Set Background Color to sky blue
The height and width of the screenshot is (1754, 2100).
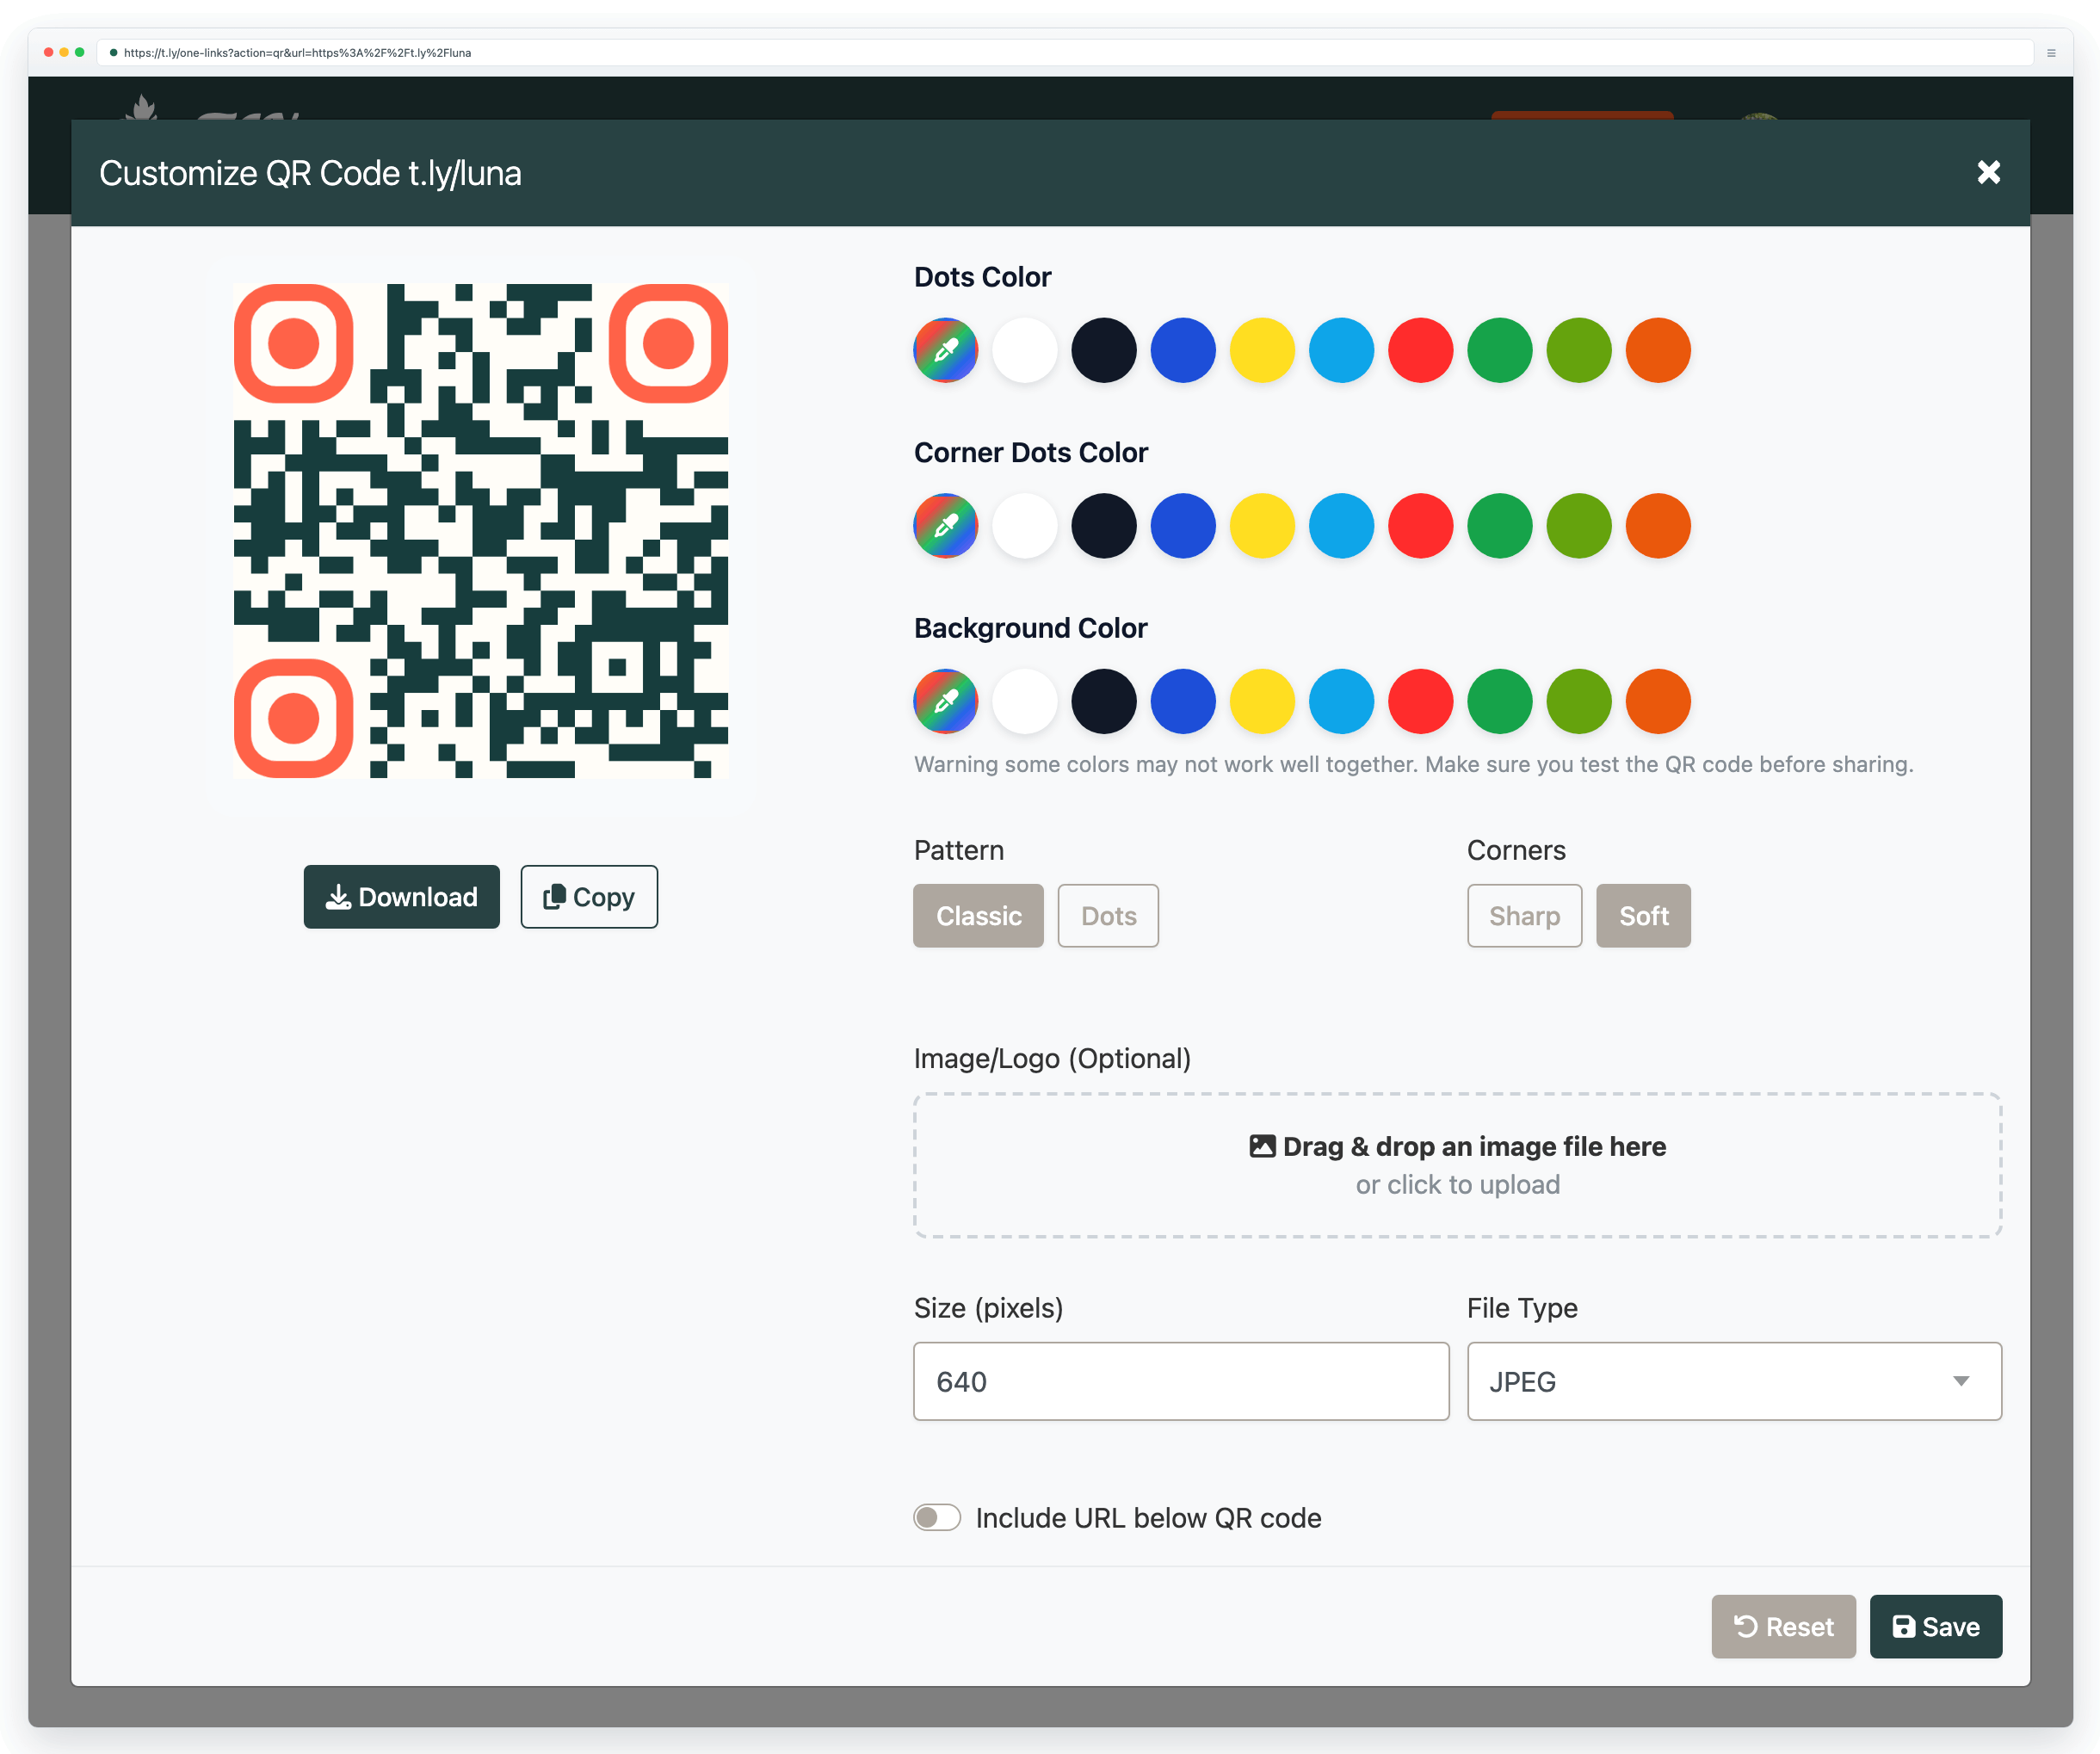(1341, 701)
